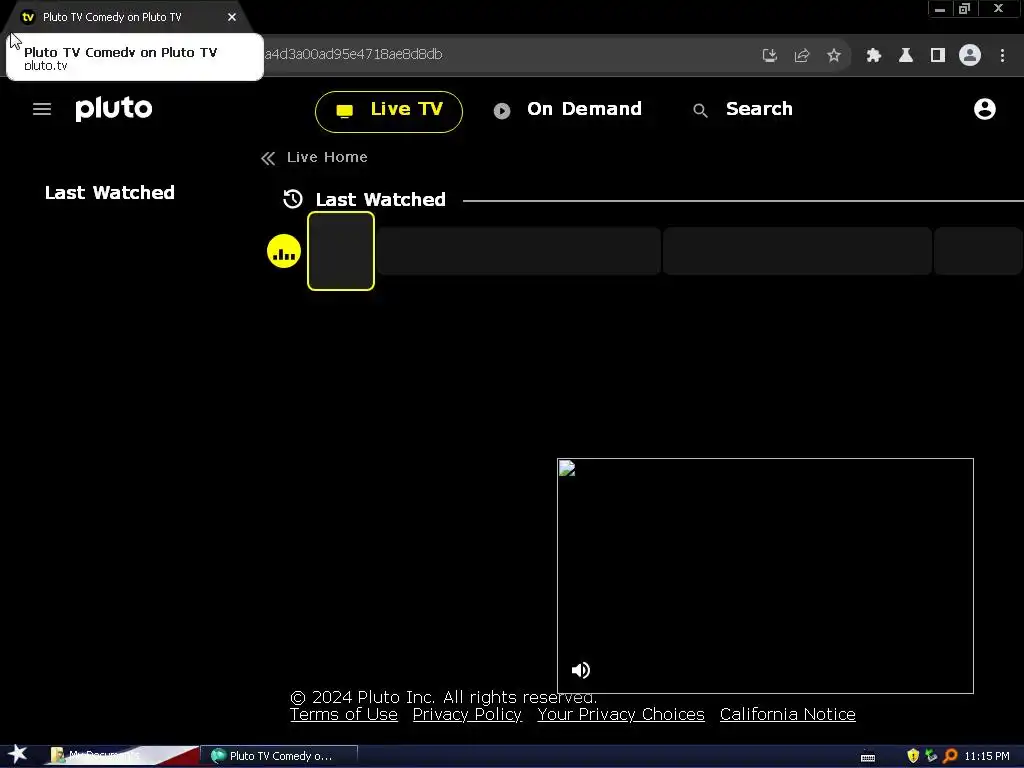Open Privacy Policy link
This screenshot has height=768, width=1024.
pyautogui.click(x=467, y=714)
